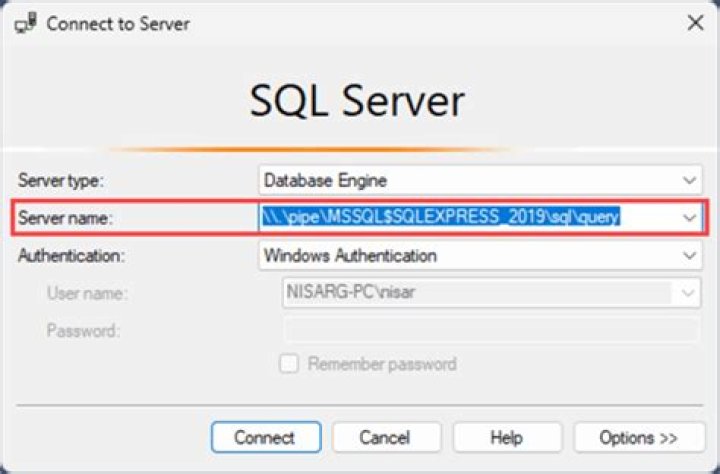Click the empty Password field
This screenshot has width=720, height=474.
(x=491, y=330)
